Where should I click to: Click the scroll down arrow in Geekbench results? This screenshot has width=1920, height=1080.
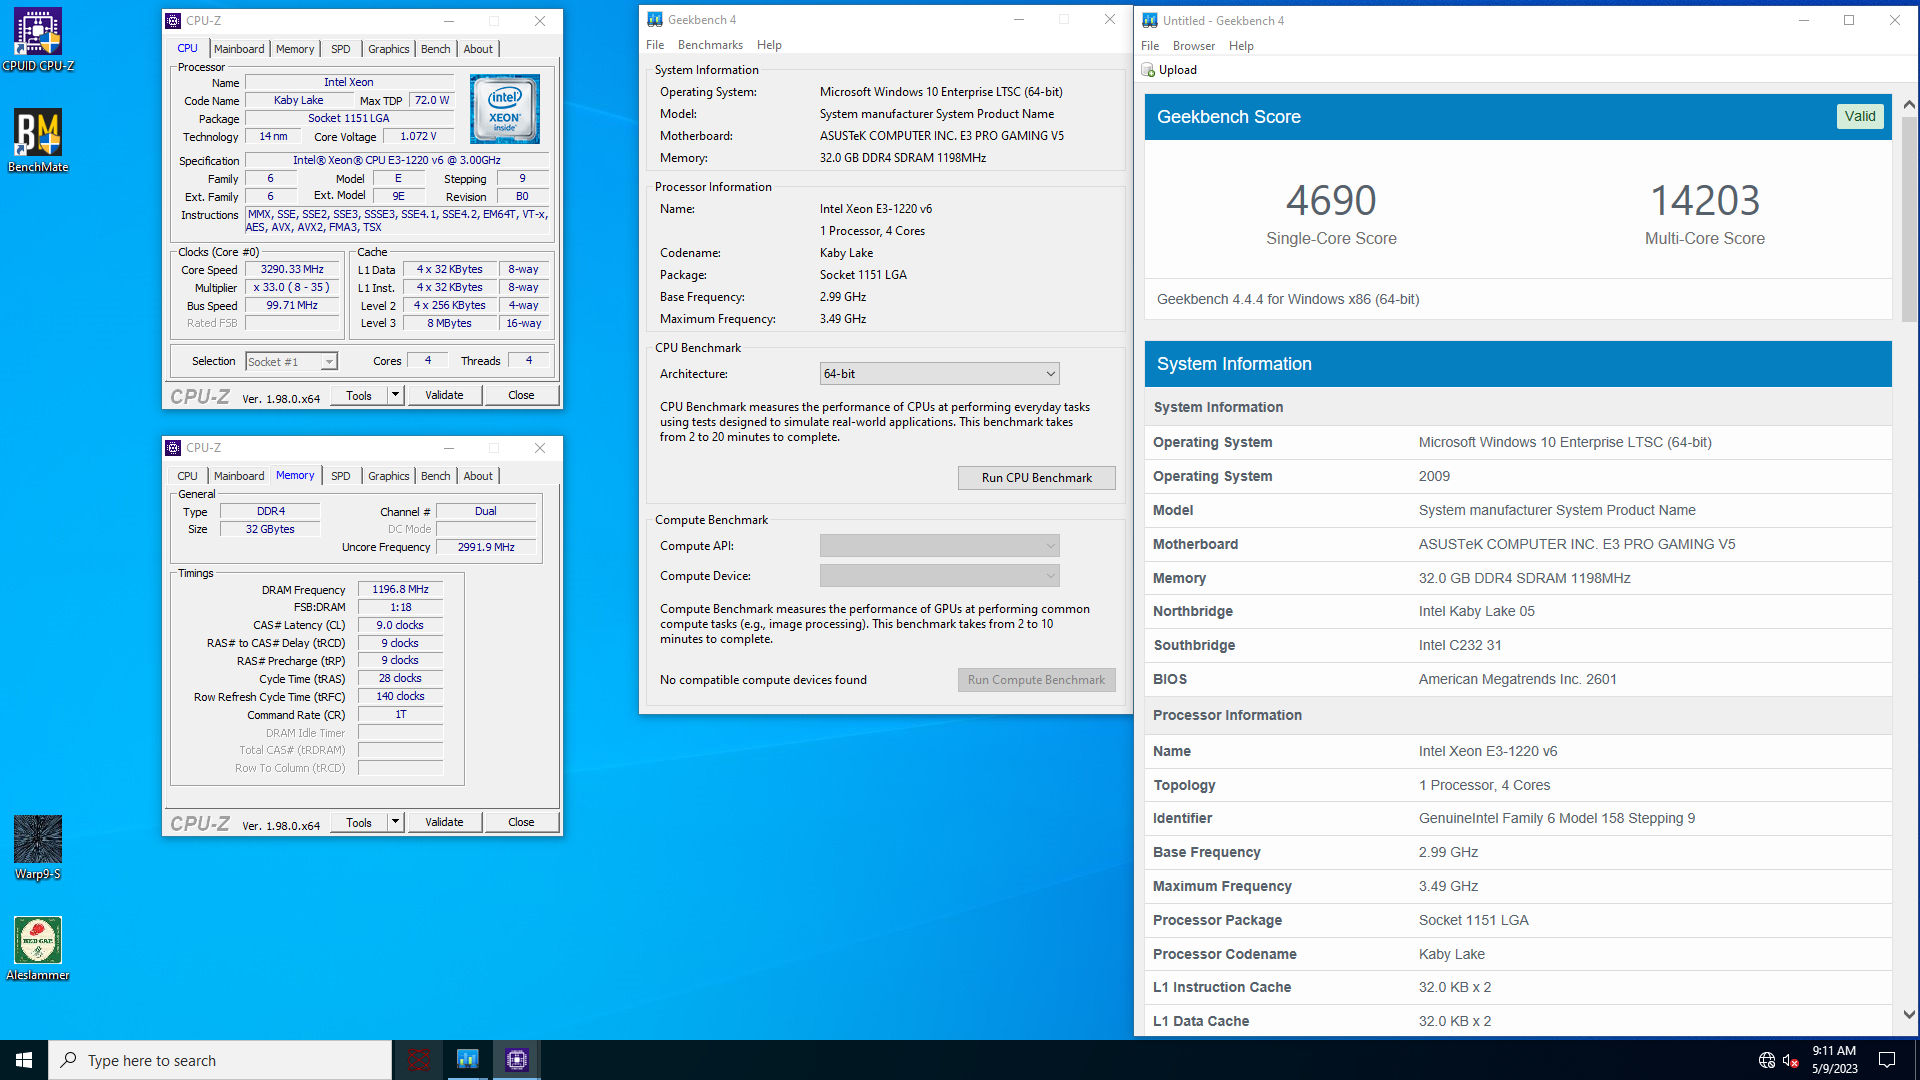tap(1909, 1014)
